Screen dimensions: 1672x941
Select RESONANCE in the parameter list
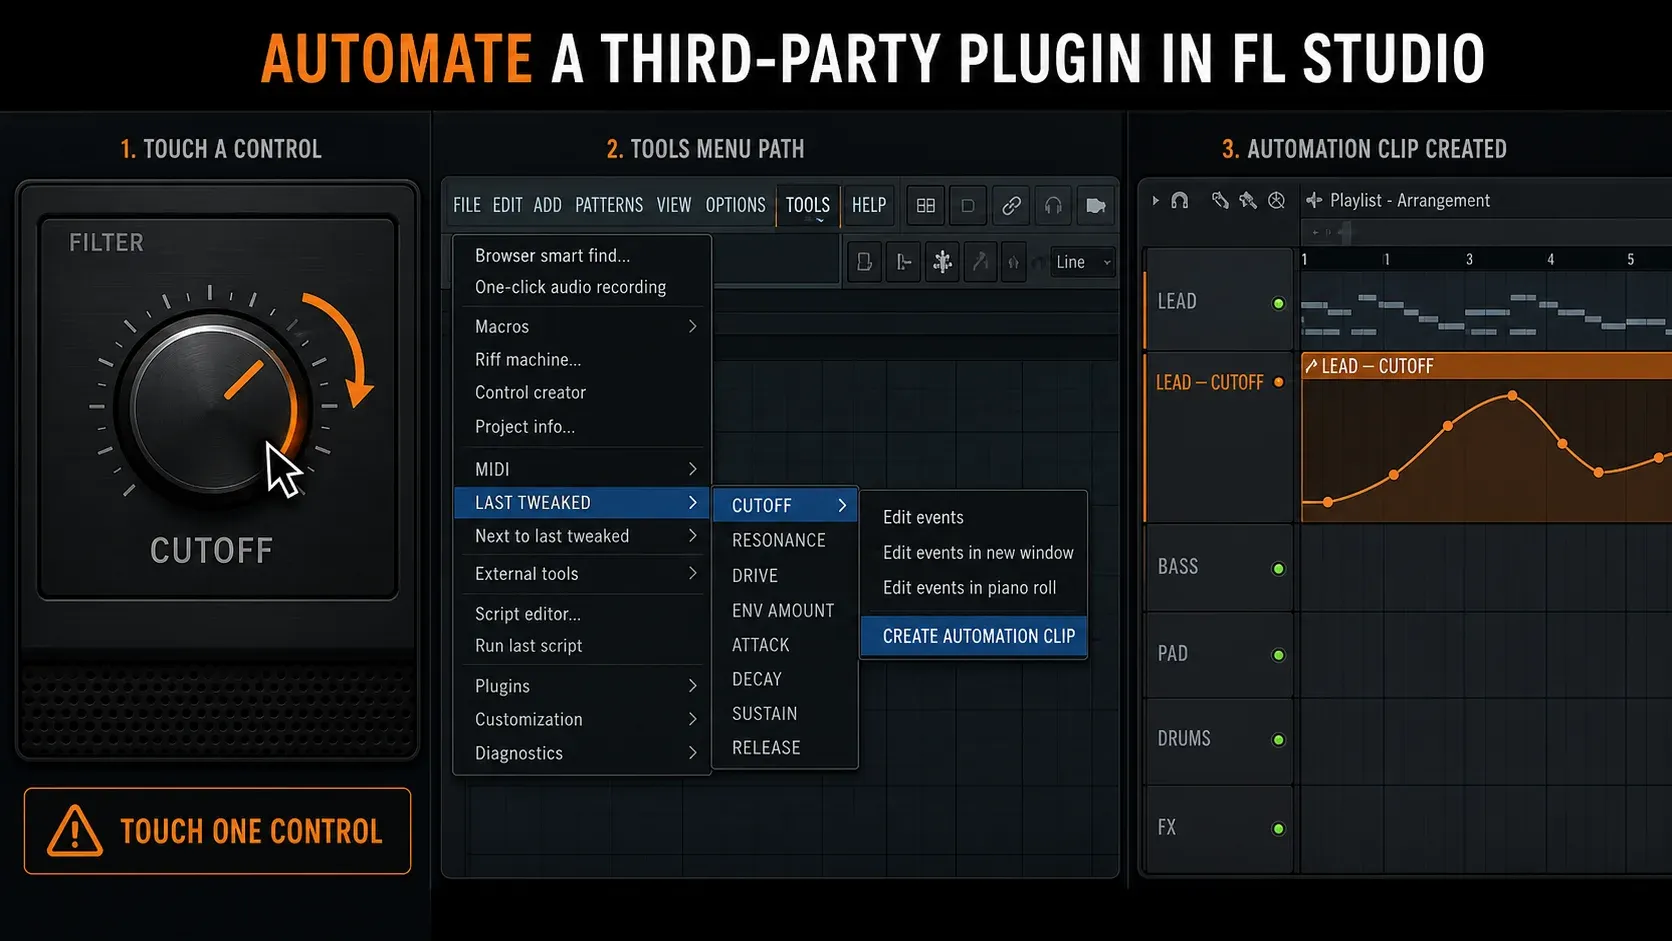[785, 540]
